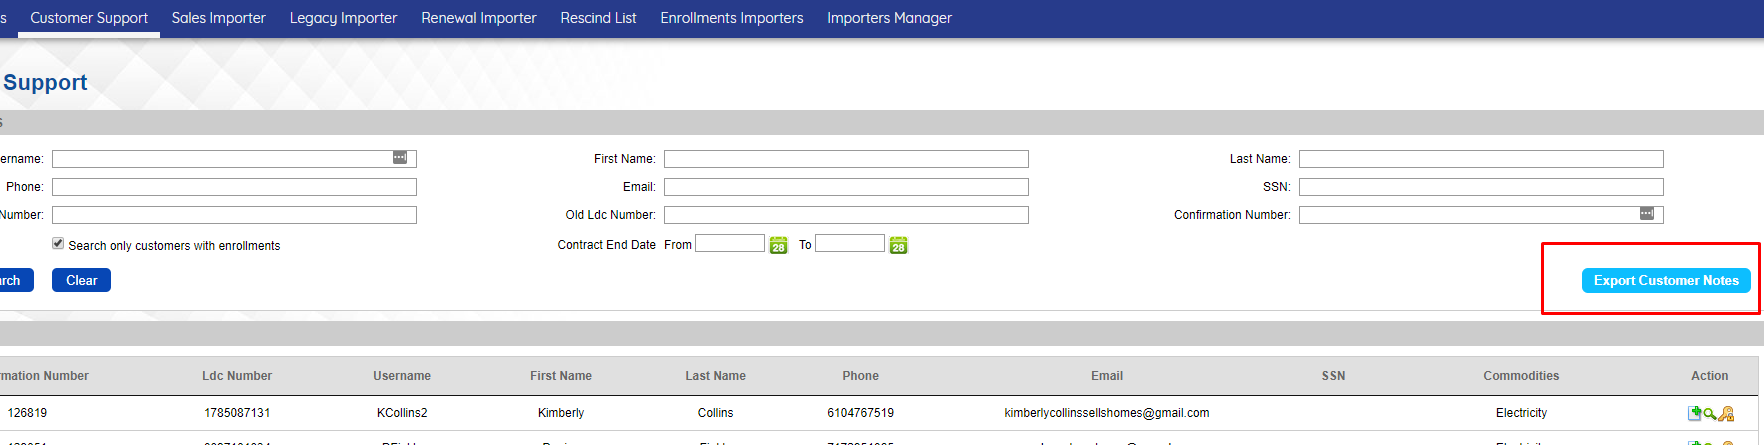Click the add-note icon for Kimberly Collins

point(1694,413)
